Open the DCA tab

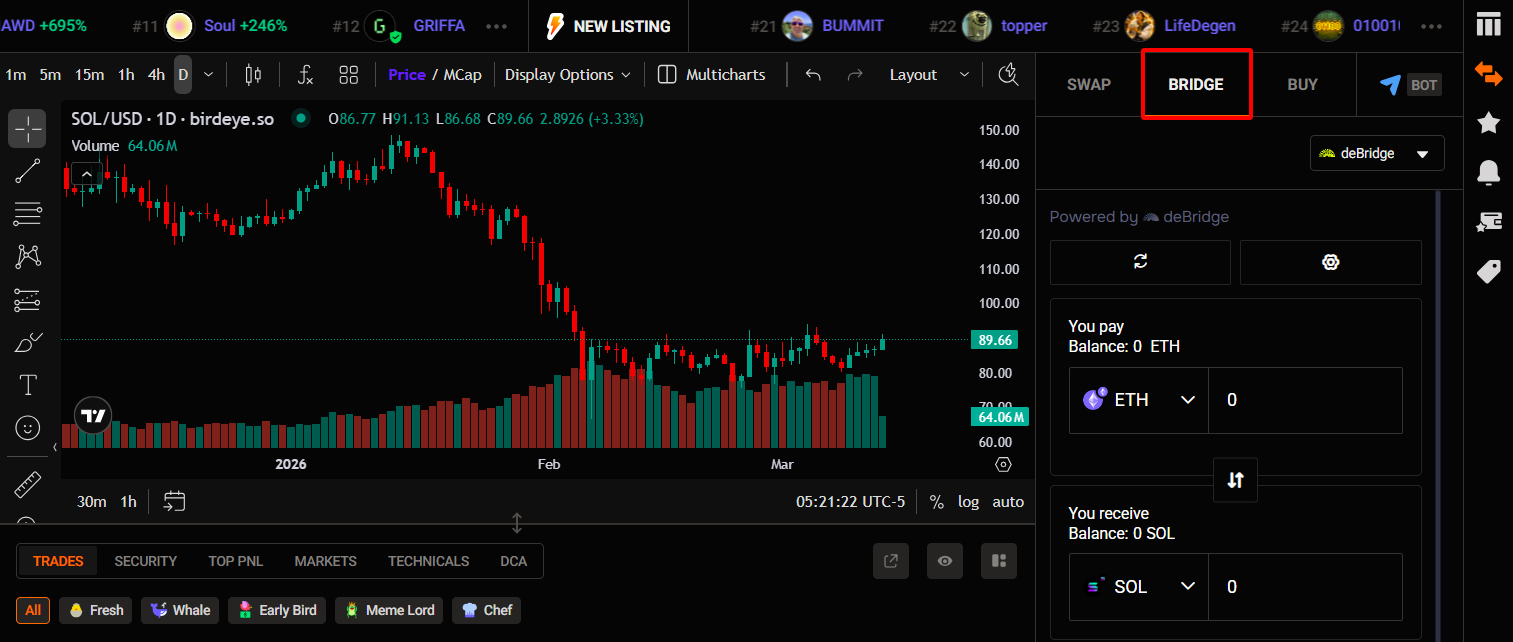pyautogui.click(x=513, y=561)
